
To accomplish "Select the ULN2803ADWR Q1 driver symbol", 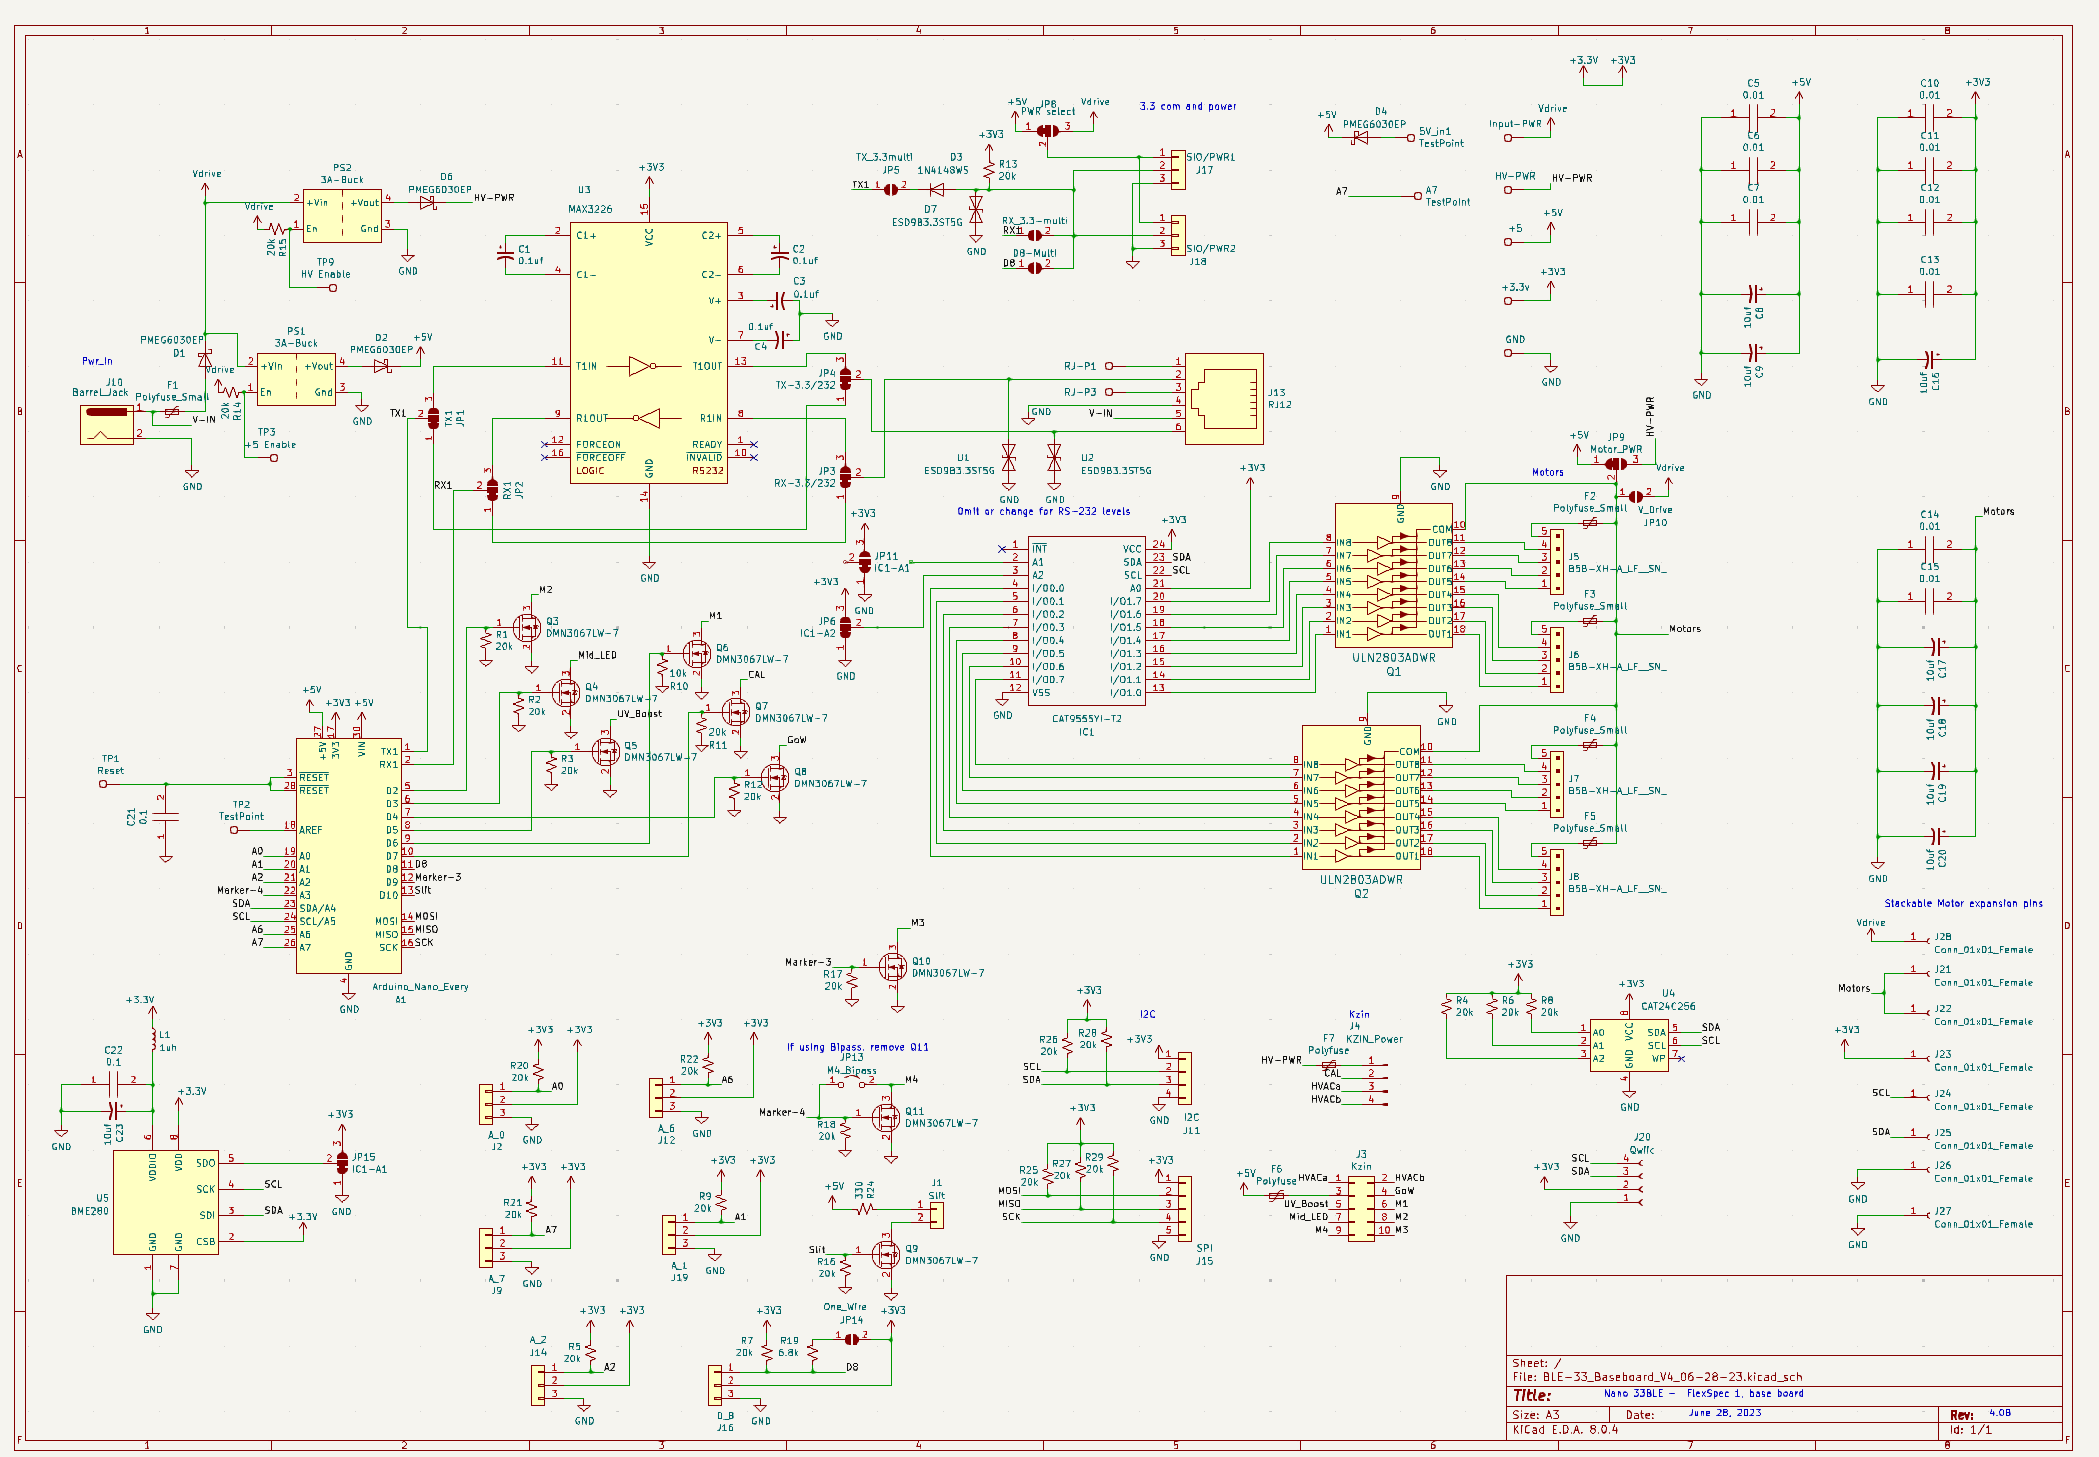I will coord(1393,575).
